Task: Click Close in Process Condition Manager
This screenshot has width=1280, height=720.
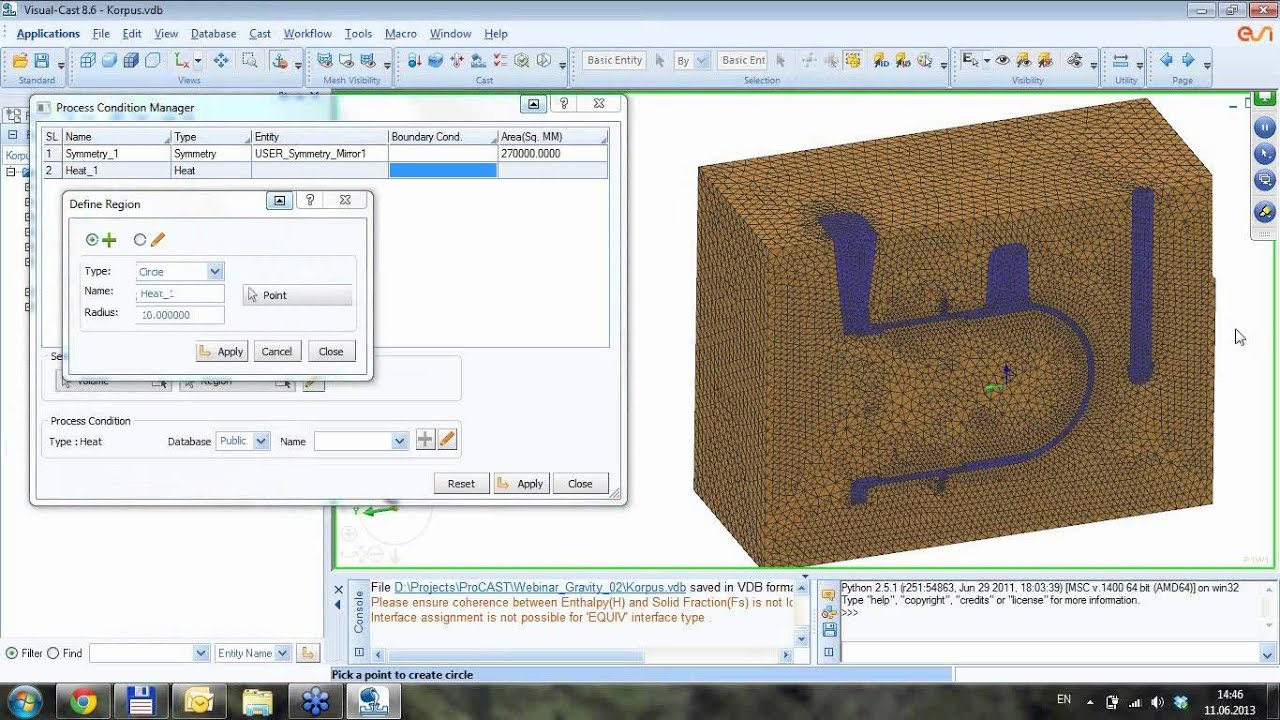Action: point(580,483)
